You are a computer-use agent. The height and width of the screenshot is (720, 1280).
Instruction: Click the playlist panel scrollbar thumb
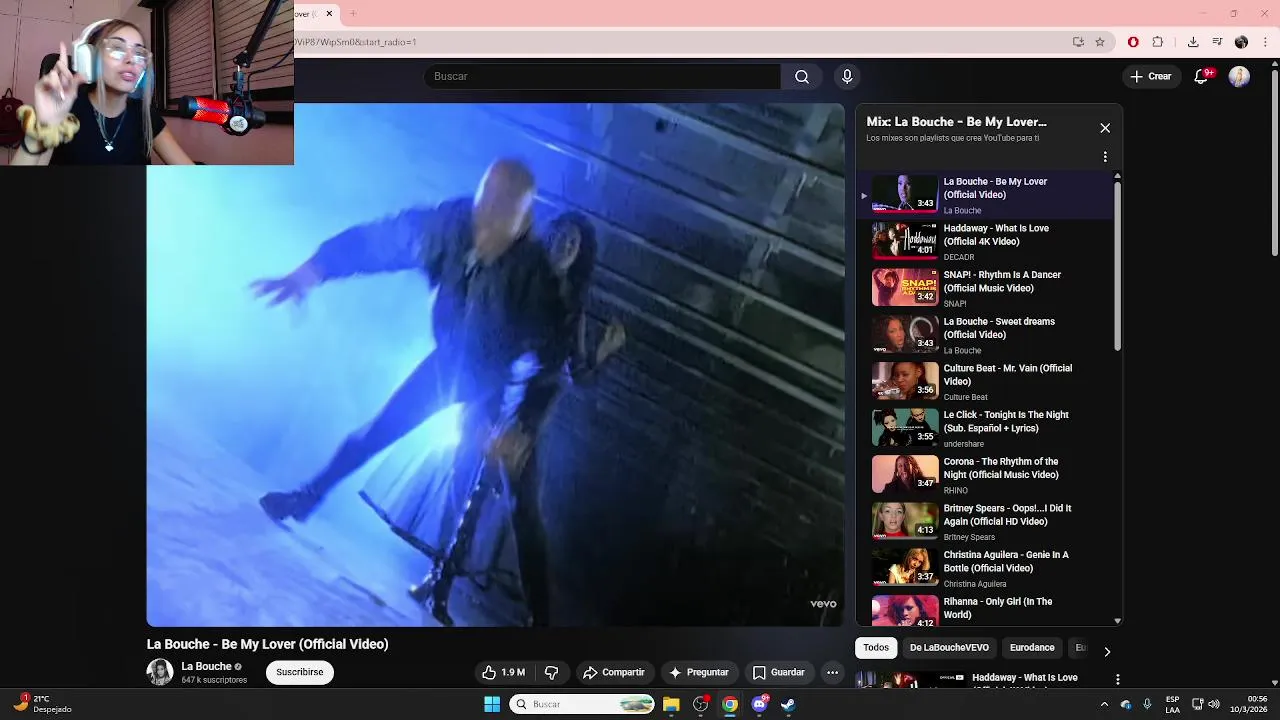[1117, 266]
